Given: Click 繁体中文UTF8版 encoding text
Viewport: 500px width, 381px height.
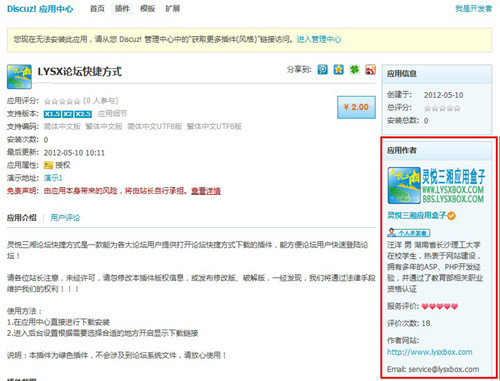Looking at the screenshot, I should pyautogui.click(x=214, y=127).
